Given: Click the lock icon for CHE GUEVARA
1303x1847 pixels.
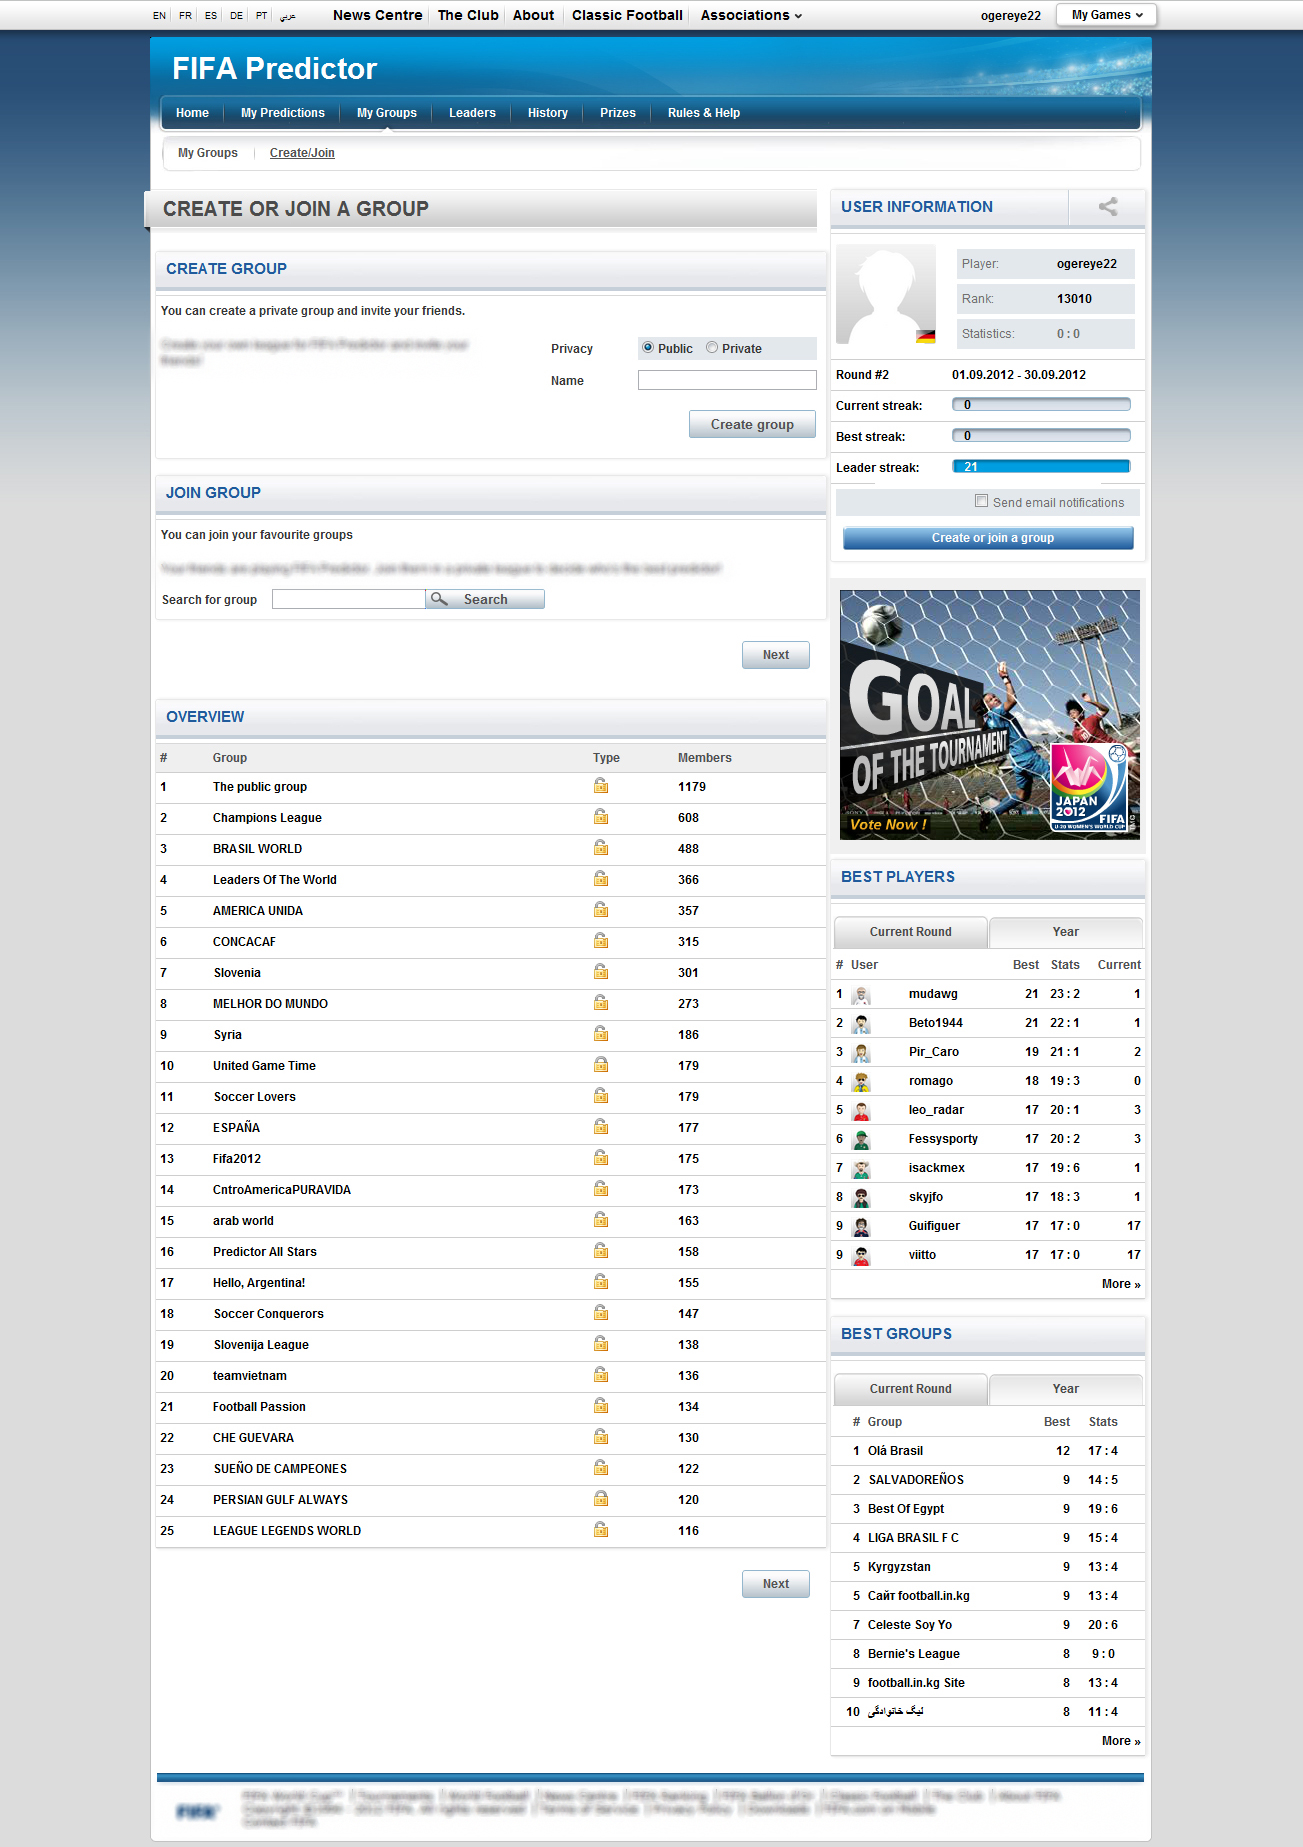Looking at the screenshot, I should 601,1437.
